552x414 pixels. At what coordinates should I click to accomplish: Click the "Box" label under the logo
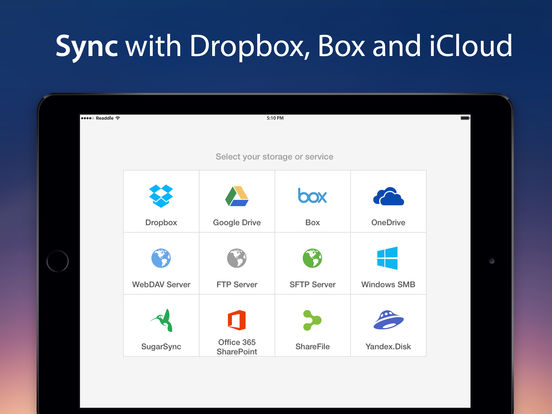(312, 222)
